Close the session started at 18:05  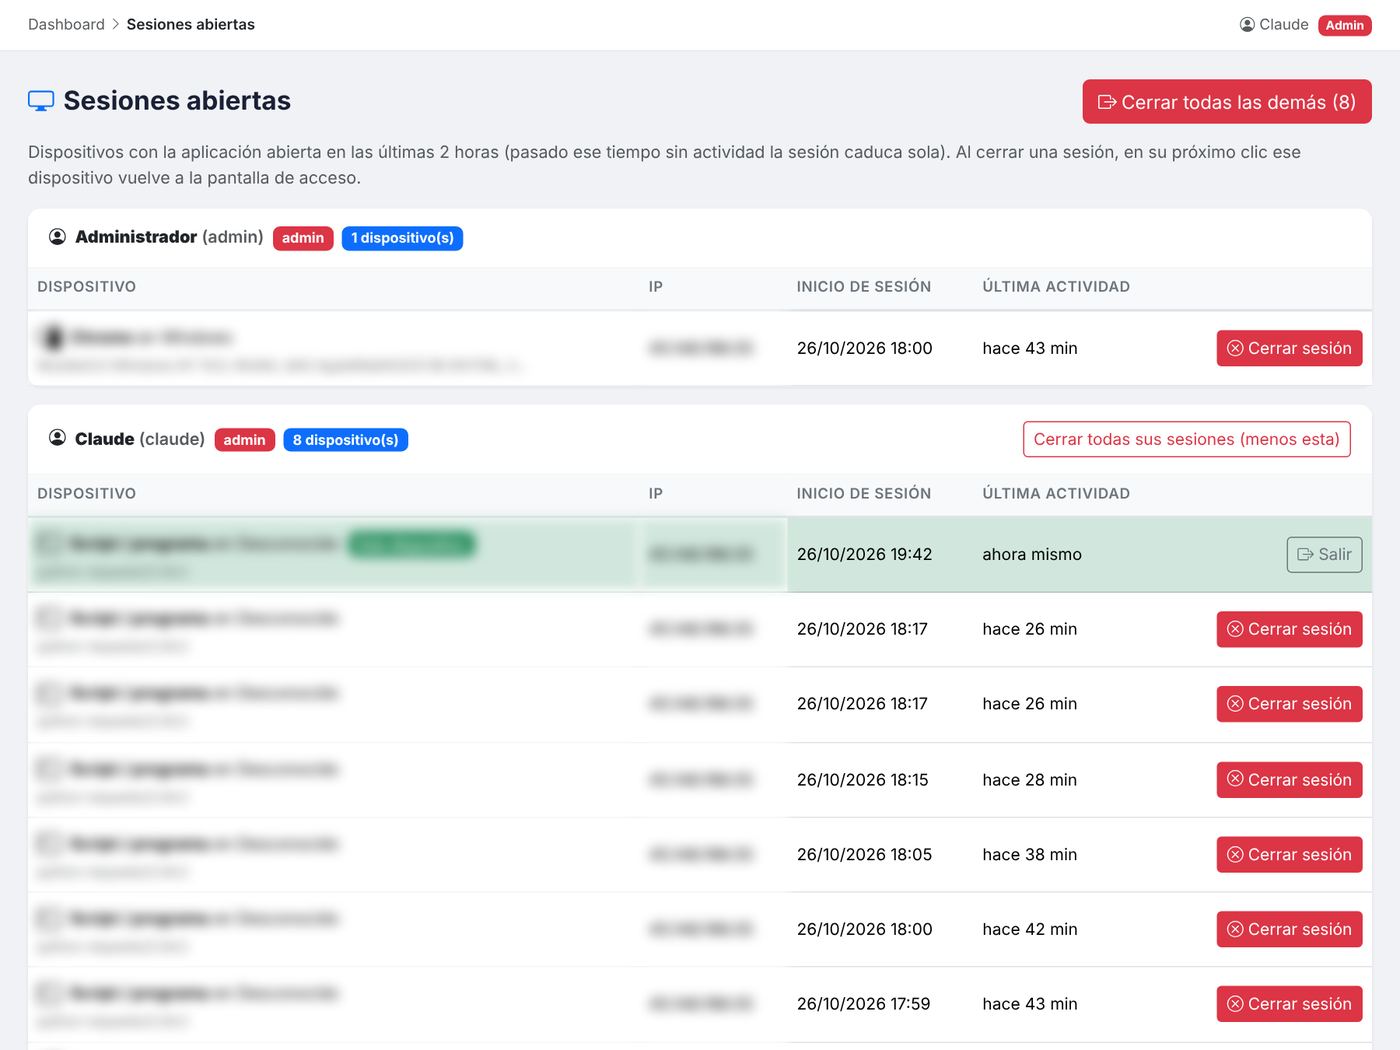pyautogui.click(x=1289, y=855)
